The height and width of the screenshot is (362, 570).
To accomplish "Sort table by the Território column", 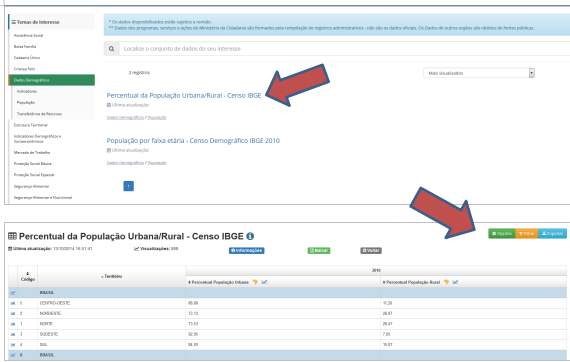I will pos(111,277).
